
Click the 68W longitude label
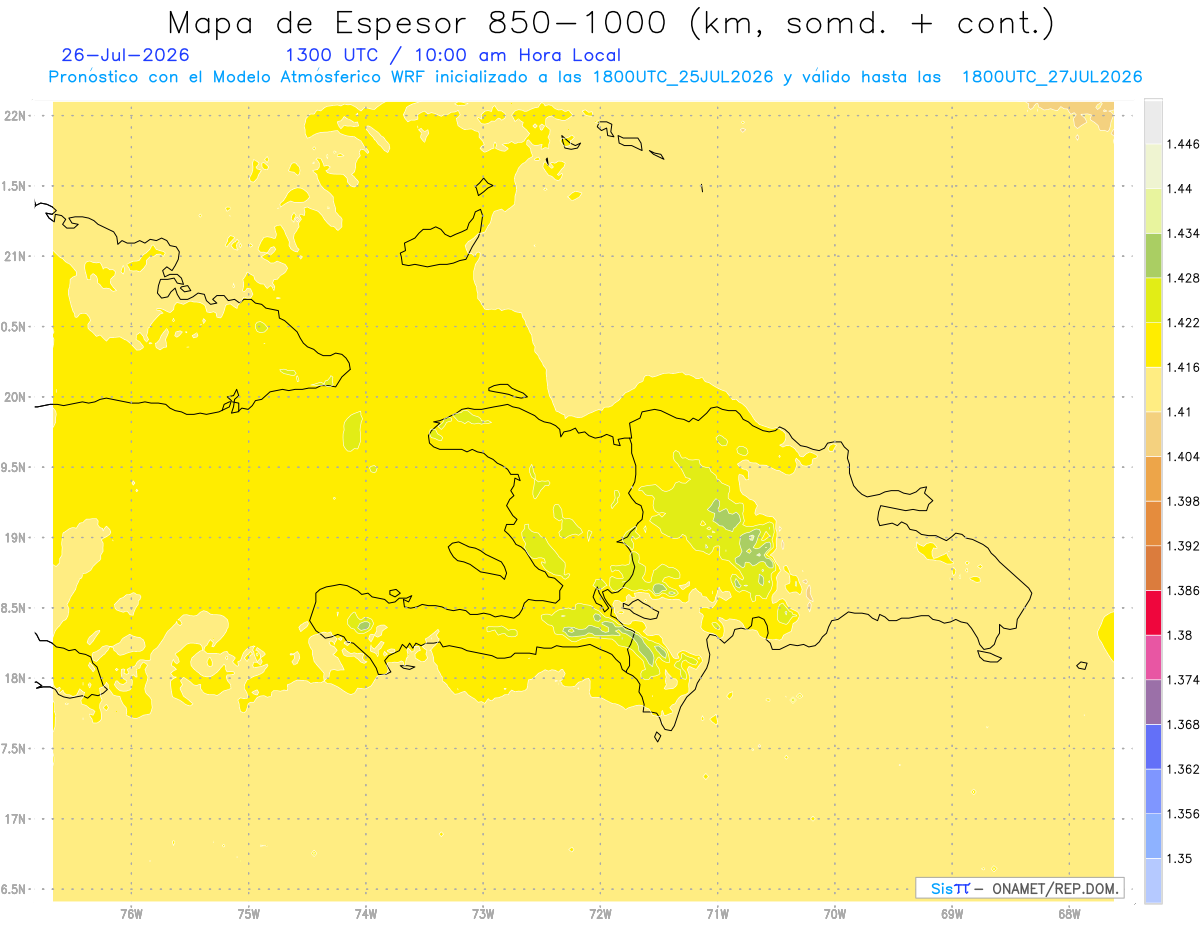[1069, 914]
